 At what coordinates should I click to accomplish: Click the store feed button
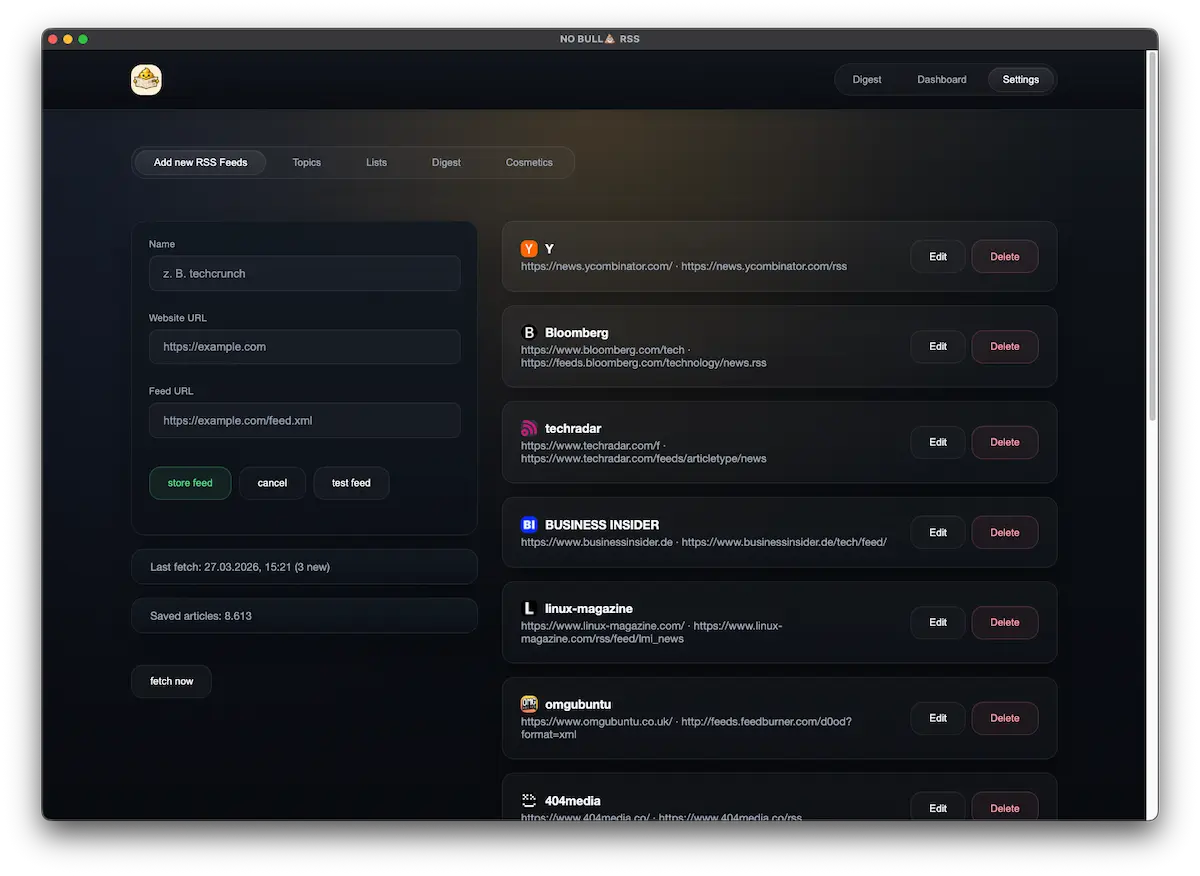[x=190, y=483]
